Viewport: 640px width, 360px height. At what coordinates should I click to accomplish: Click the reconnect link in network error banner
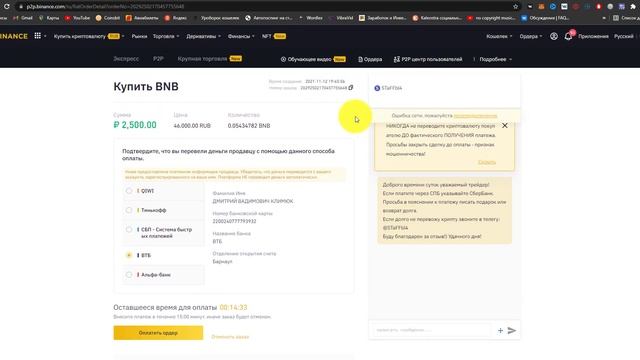tap(476, 116)
